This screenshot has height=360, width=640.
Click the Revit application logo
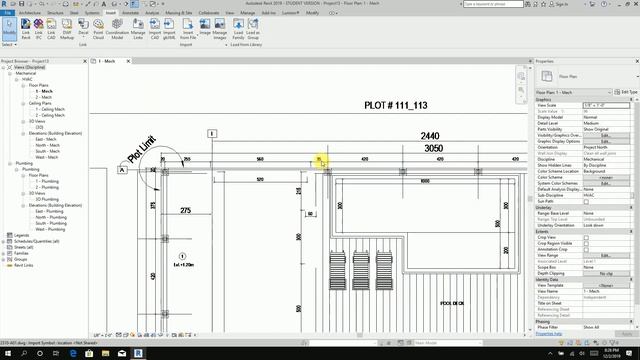pos(4,4)
